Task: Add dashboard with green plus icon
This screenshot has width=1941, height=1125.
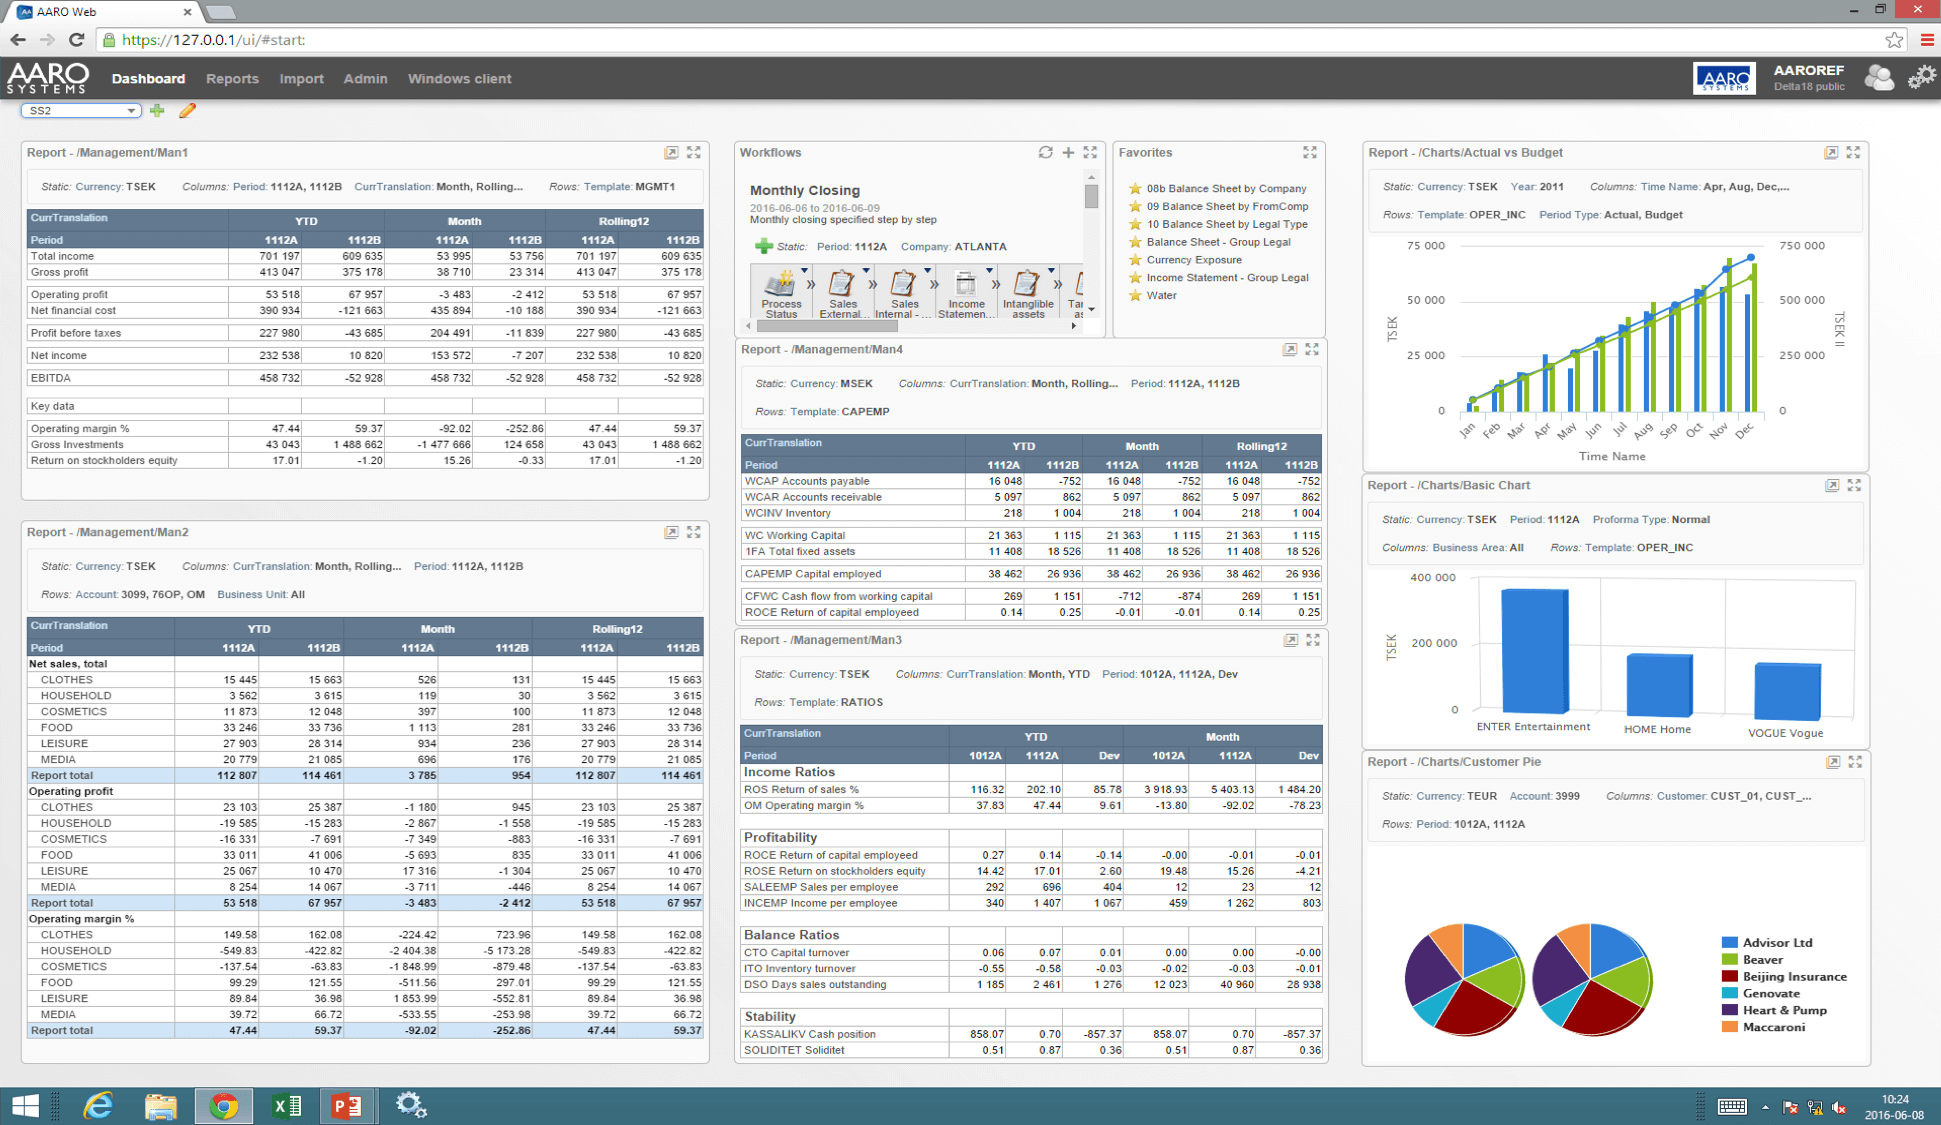Action: [x=157, y=111]
